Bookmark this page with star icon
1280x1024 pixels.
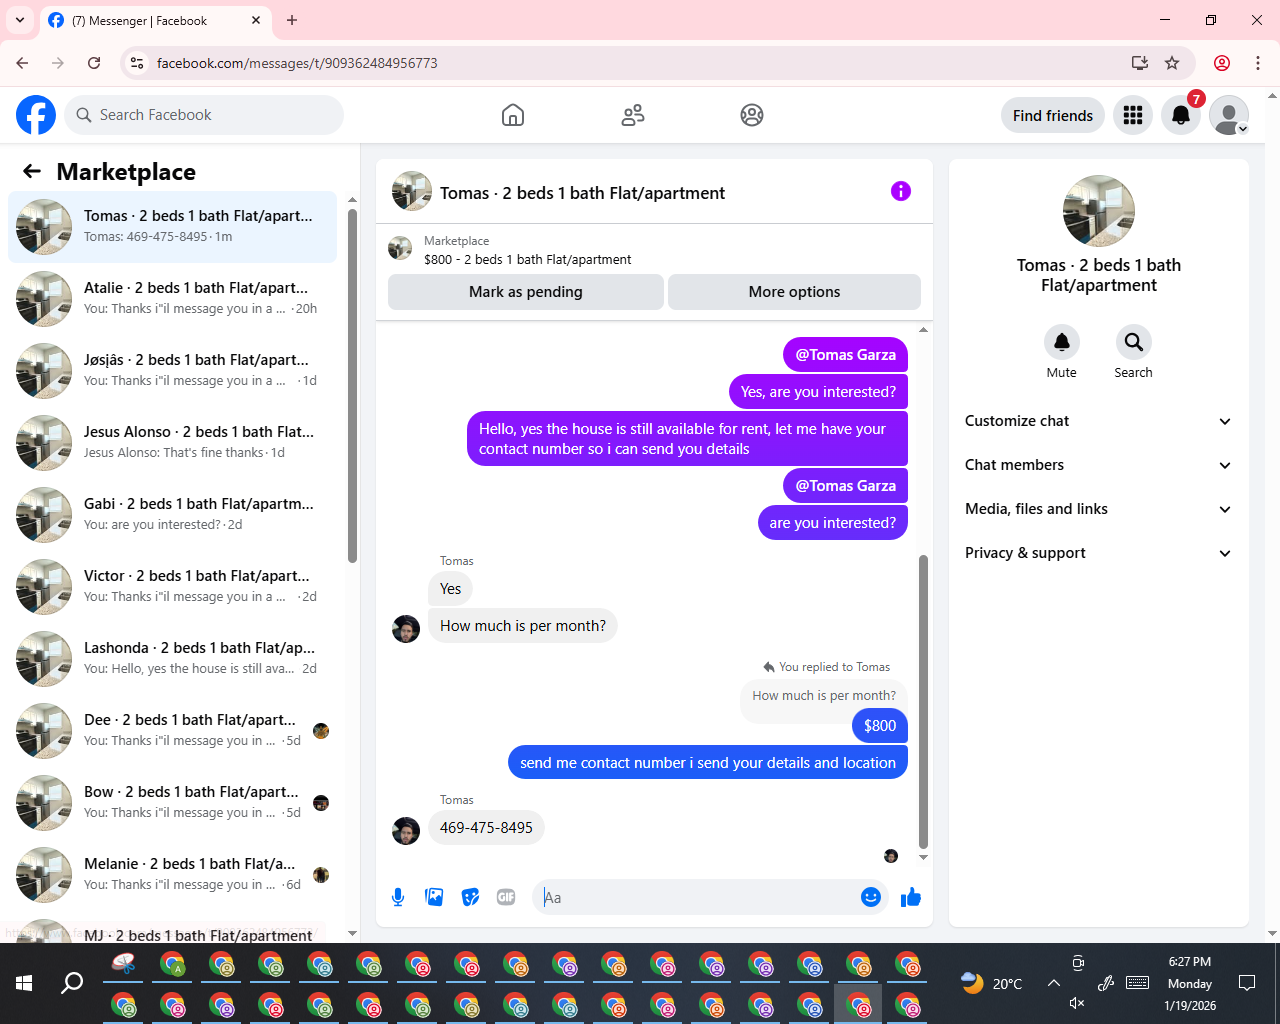click(1172, 63)
